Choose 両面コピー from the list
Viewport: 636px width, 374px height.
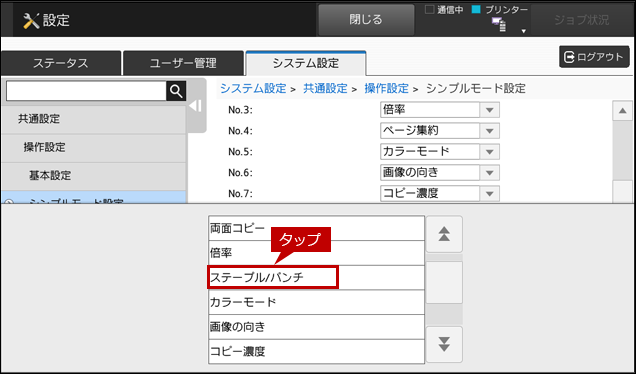coord(316,228)
